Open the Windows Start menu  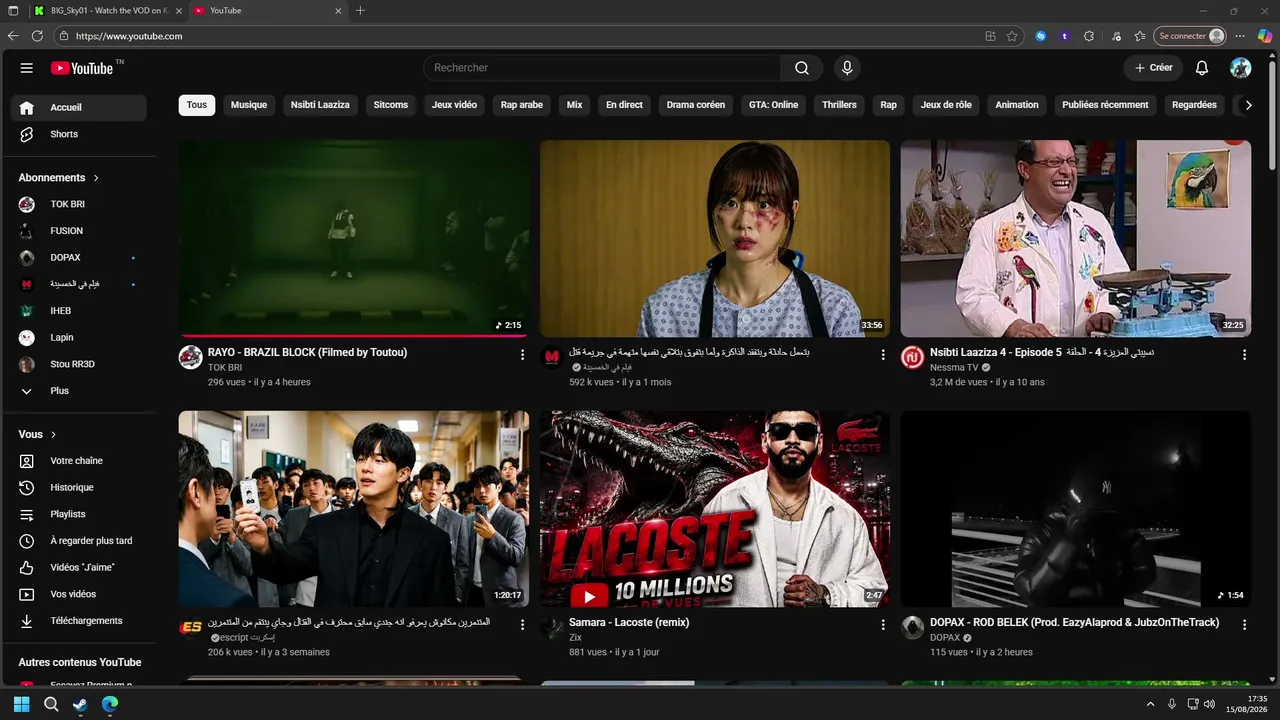click(21, 704)
